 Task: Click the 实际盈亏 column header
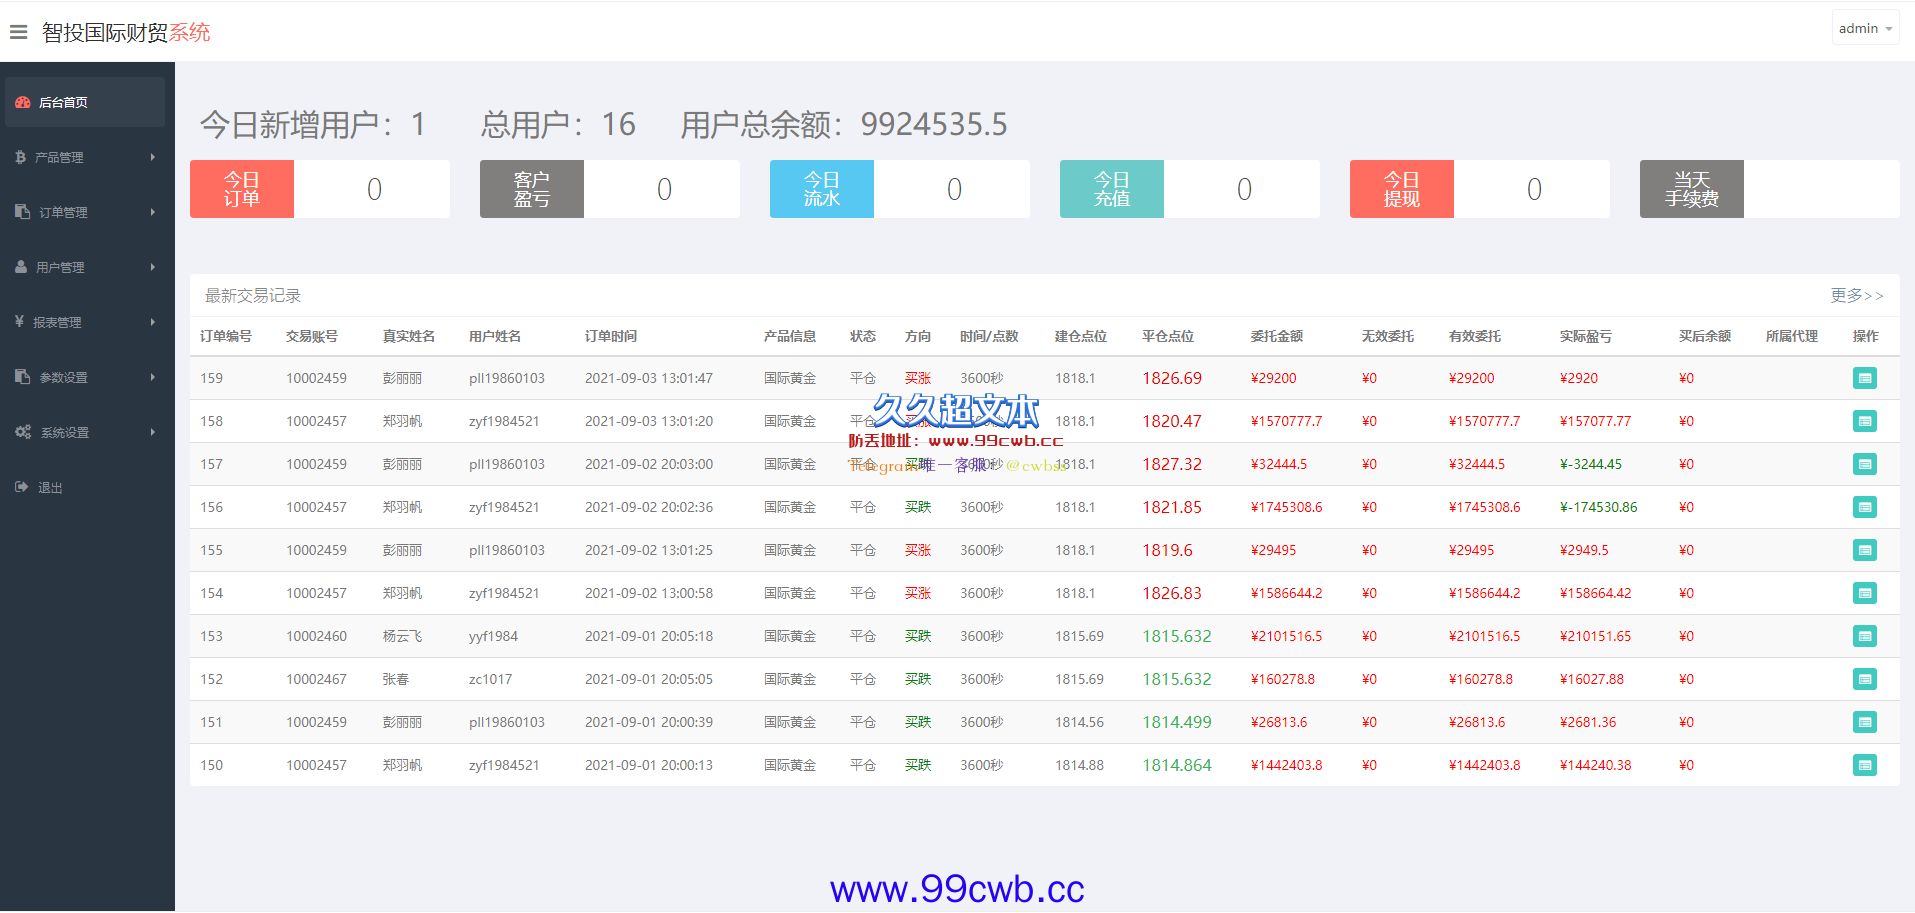[1586, 336]
